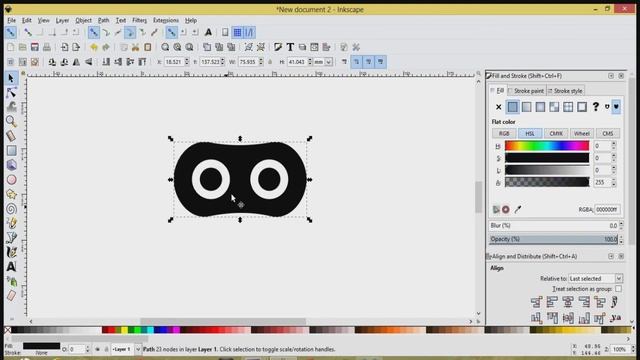This screenshot has width=640, height=360.
Task: Select the Tweak tool
Action: pos(11,107)
